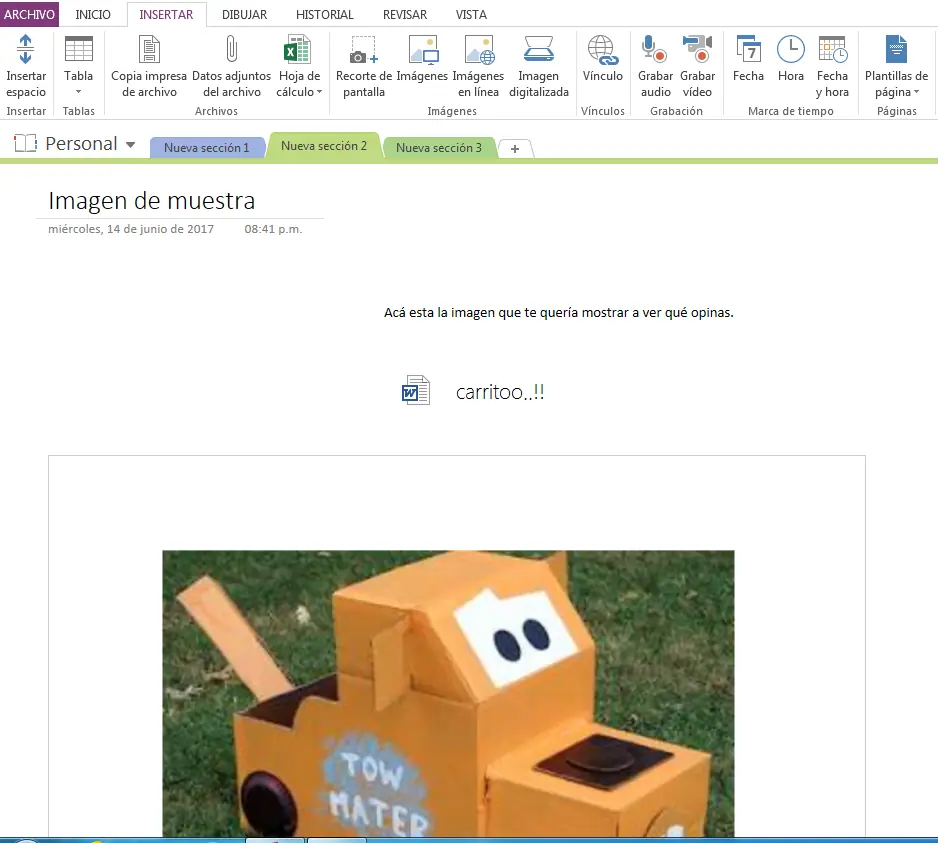
Task: Select the INSERTAR ribbon tab
Action: pos(166,14)
